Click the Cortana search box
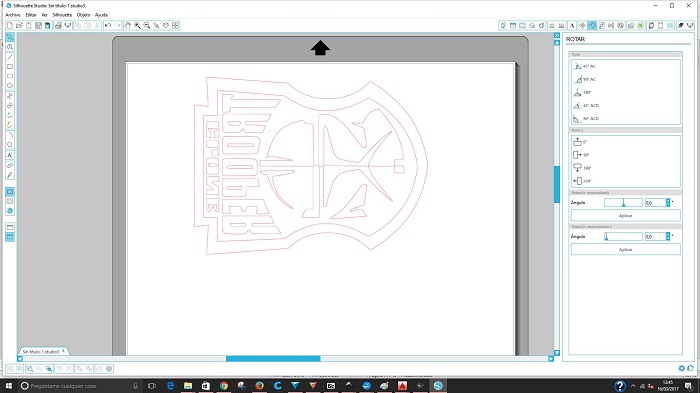 [x=80, y=386]
